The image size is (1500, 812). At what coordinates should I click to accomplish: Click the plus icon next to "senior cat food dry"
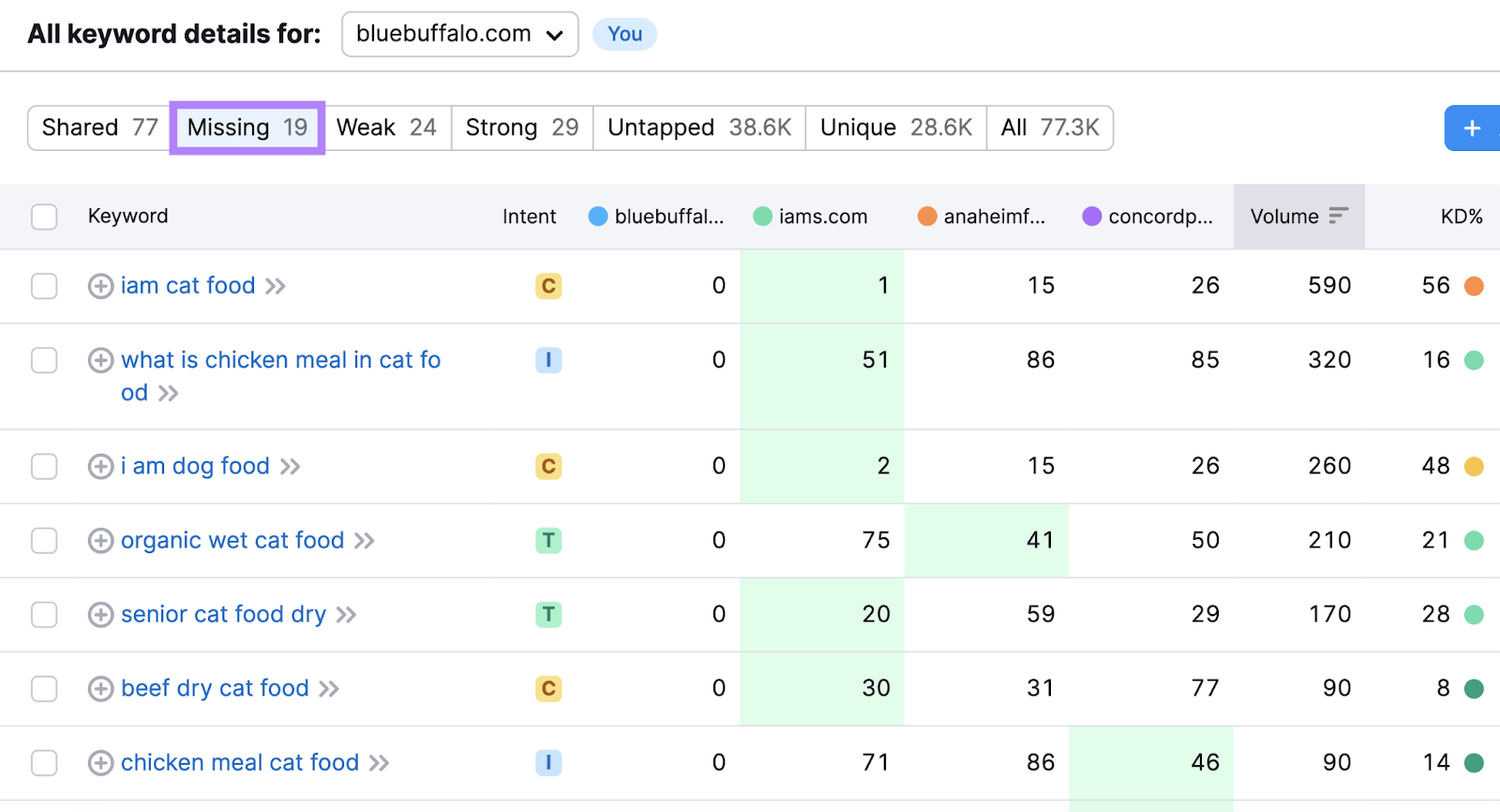click(x=100, y=614)
